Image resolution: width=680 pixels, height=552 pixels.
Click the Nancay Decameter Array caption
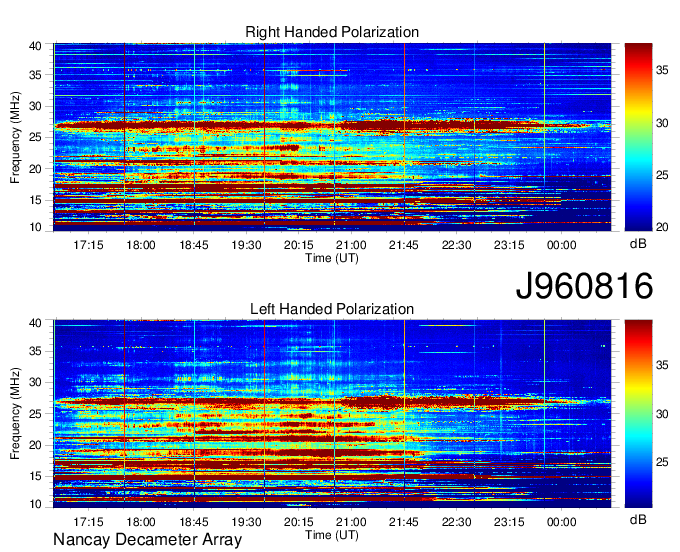click(x=147, y=540)
